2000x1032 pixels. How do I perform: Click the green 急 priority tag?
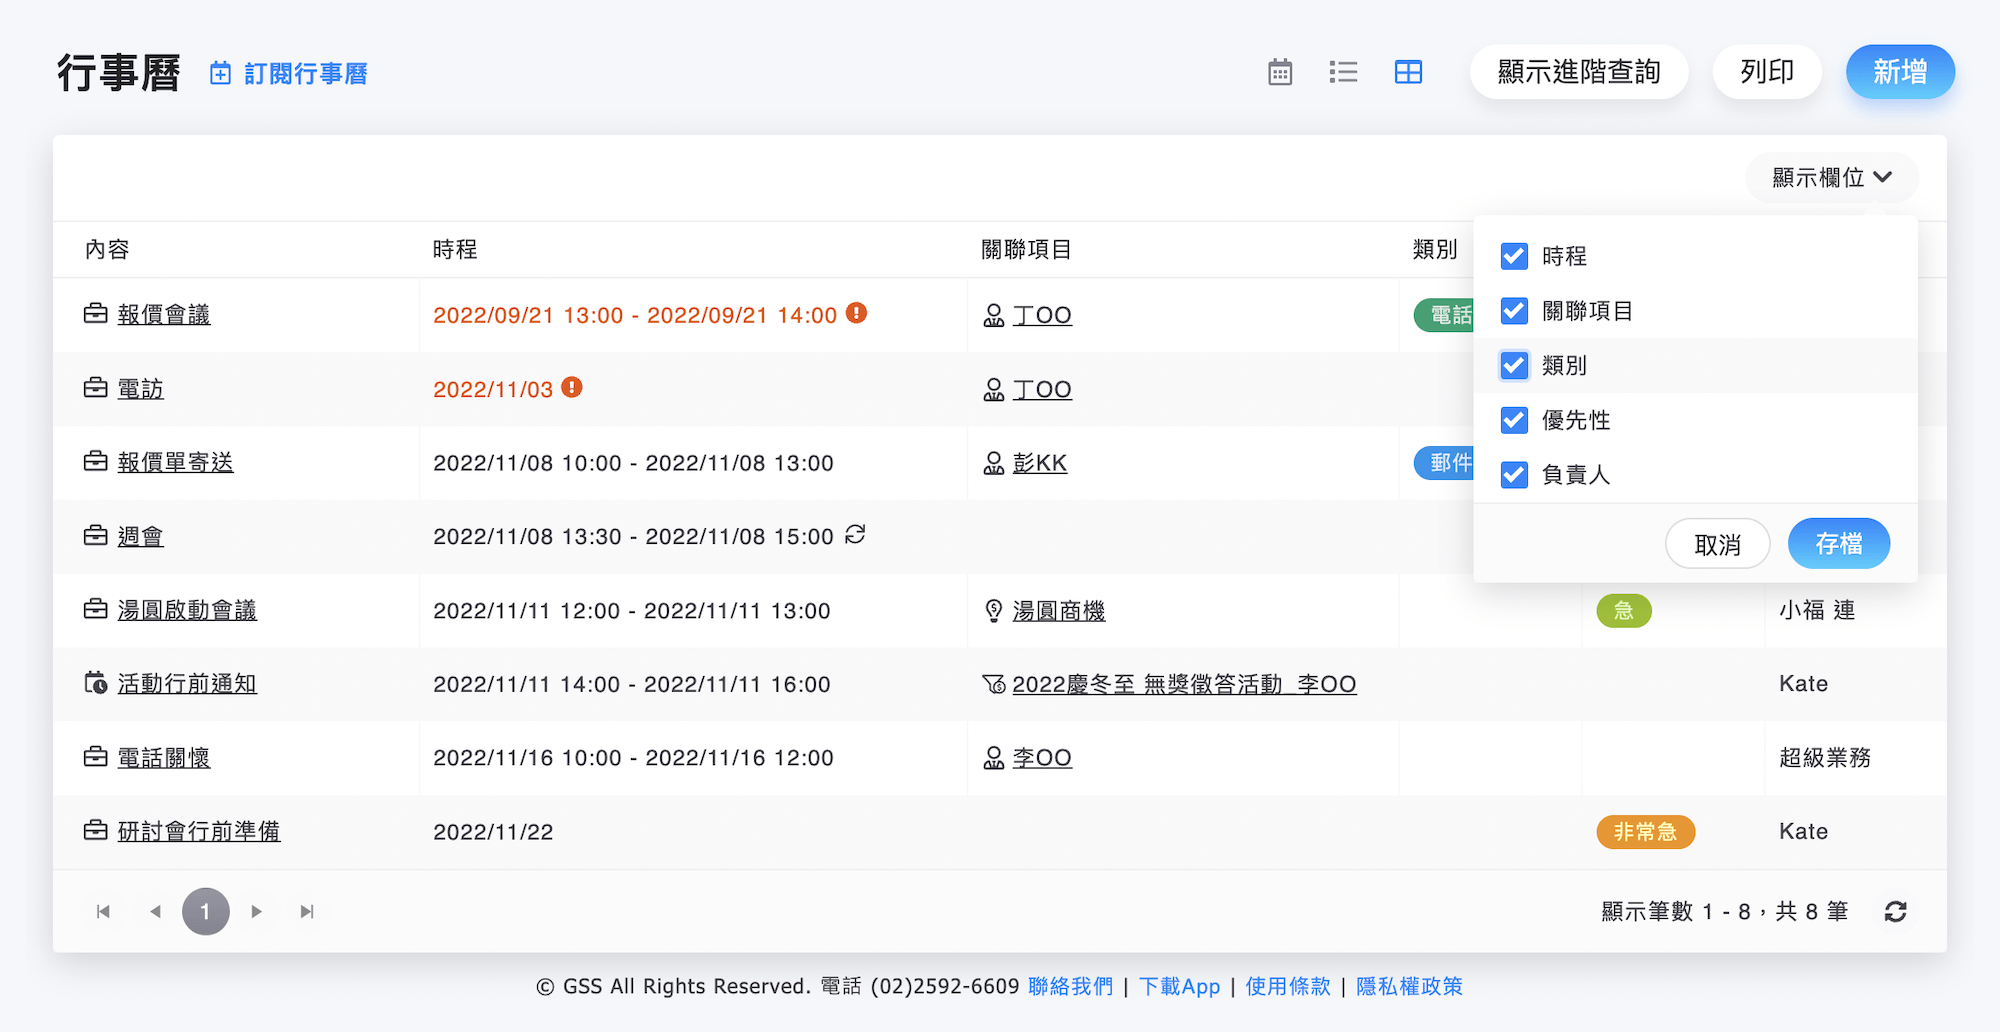click(x=1624, y=610)
